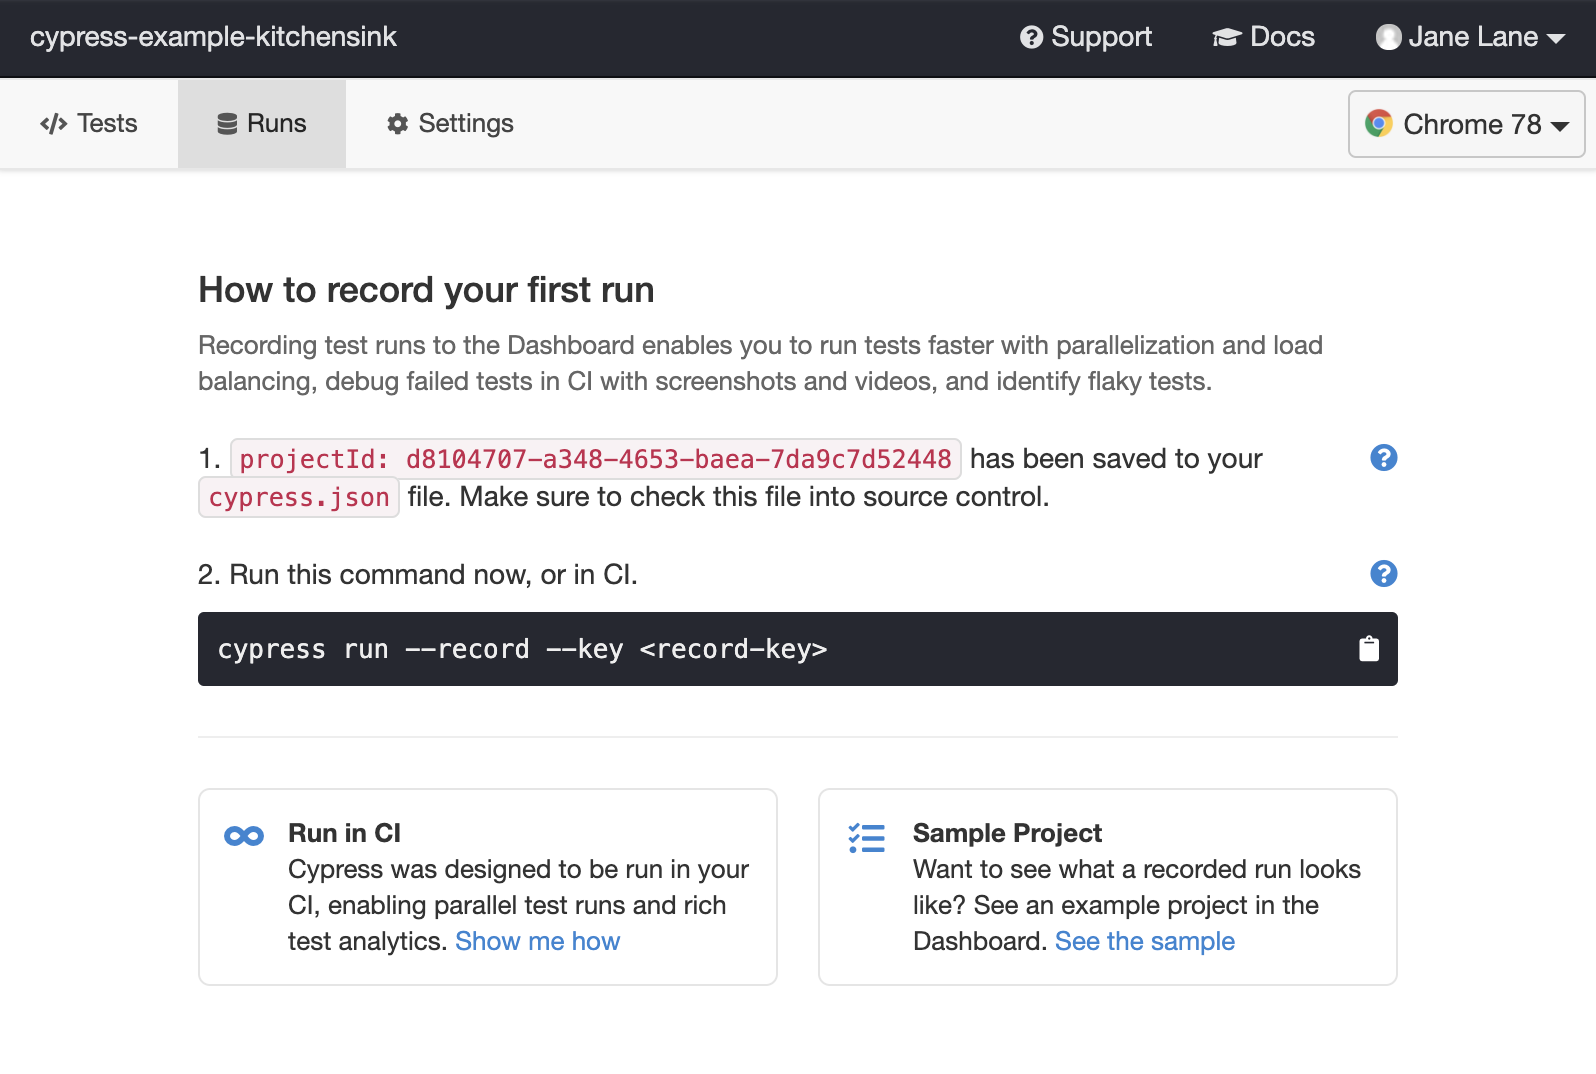Click the How to record your first run heading
Screen dimensions: 1596x1074
click(x=426, y=290)
